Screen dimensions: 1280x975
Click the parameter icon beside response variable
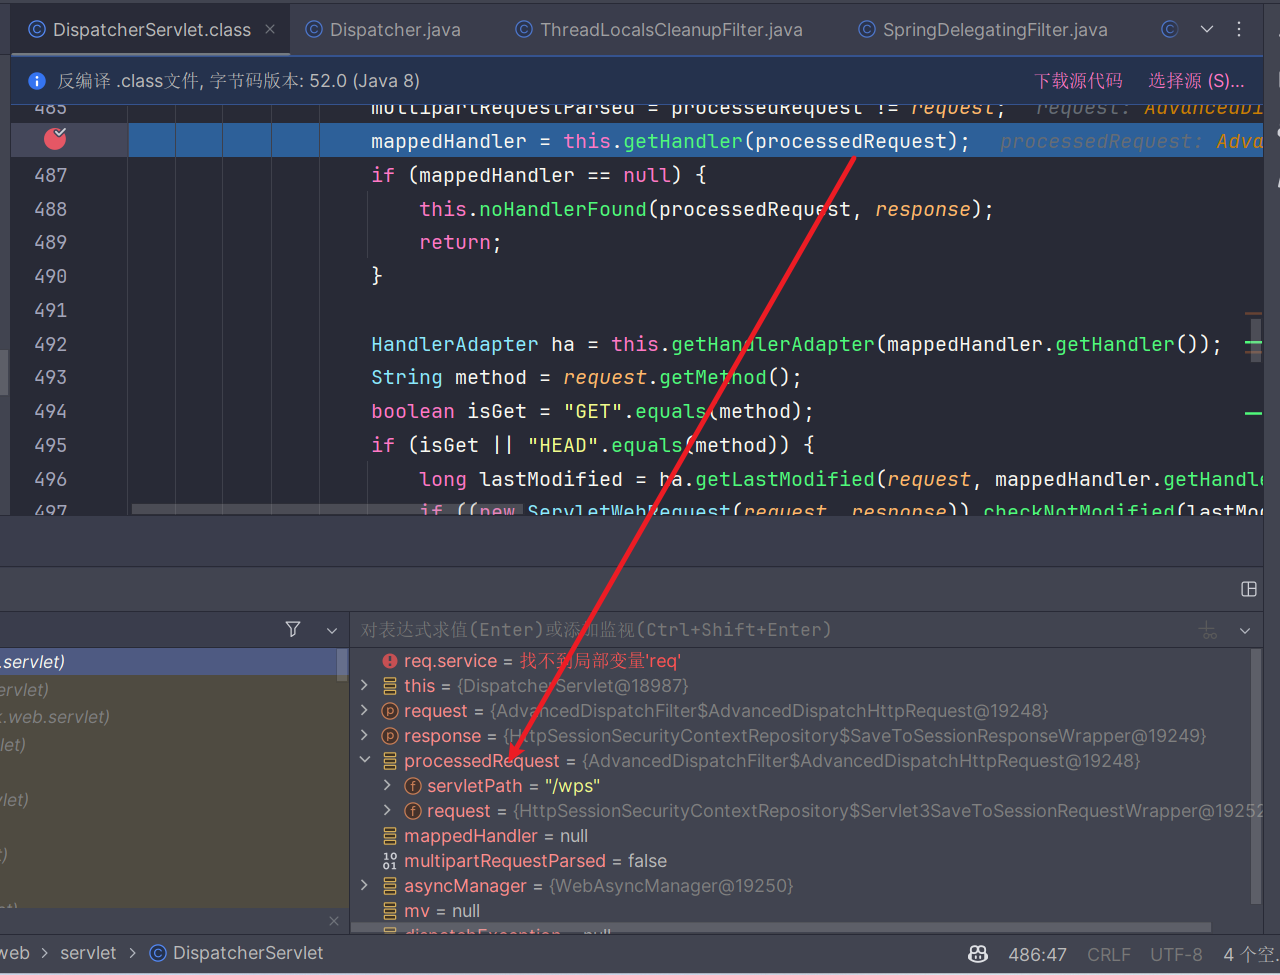click(390, 736)
